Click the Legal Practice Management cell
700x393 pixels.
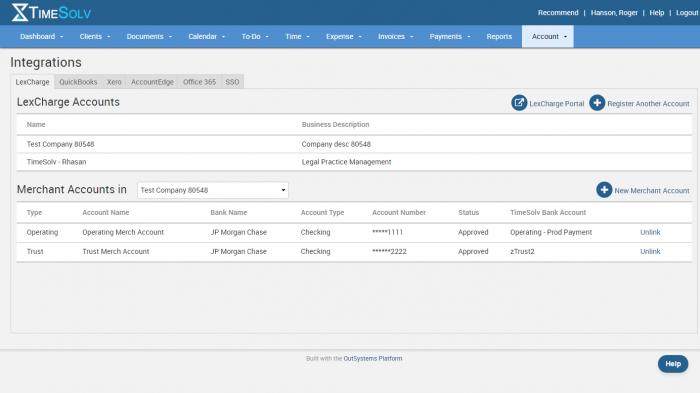tap(346, 162)
